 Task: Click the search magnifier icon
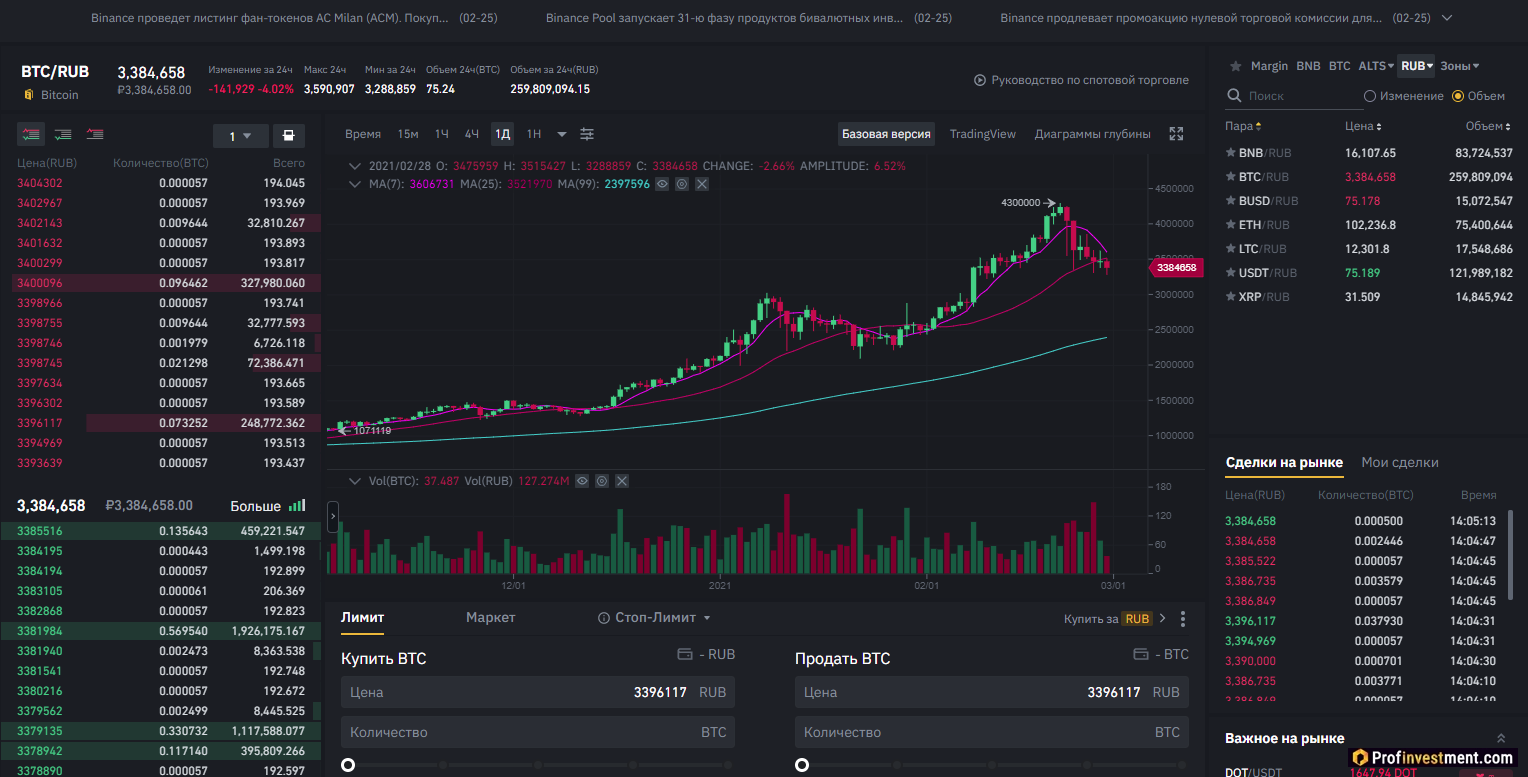click(x=1235, y=96)
